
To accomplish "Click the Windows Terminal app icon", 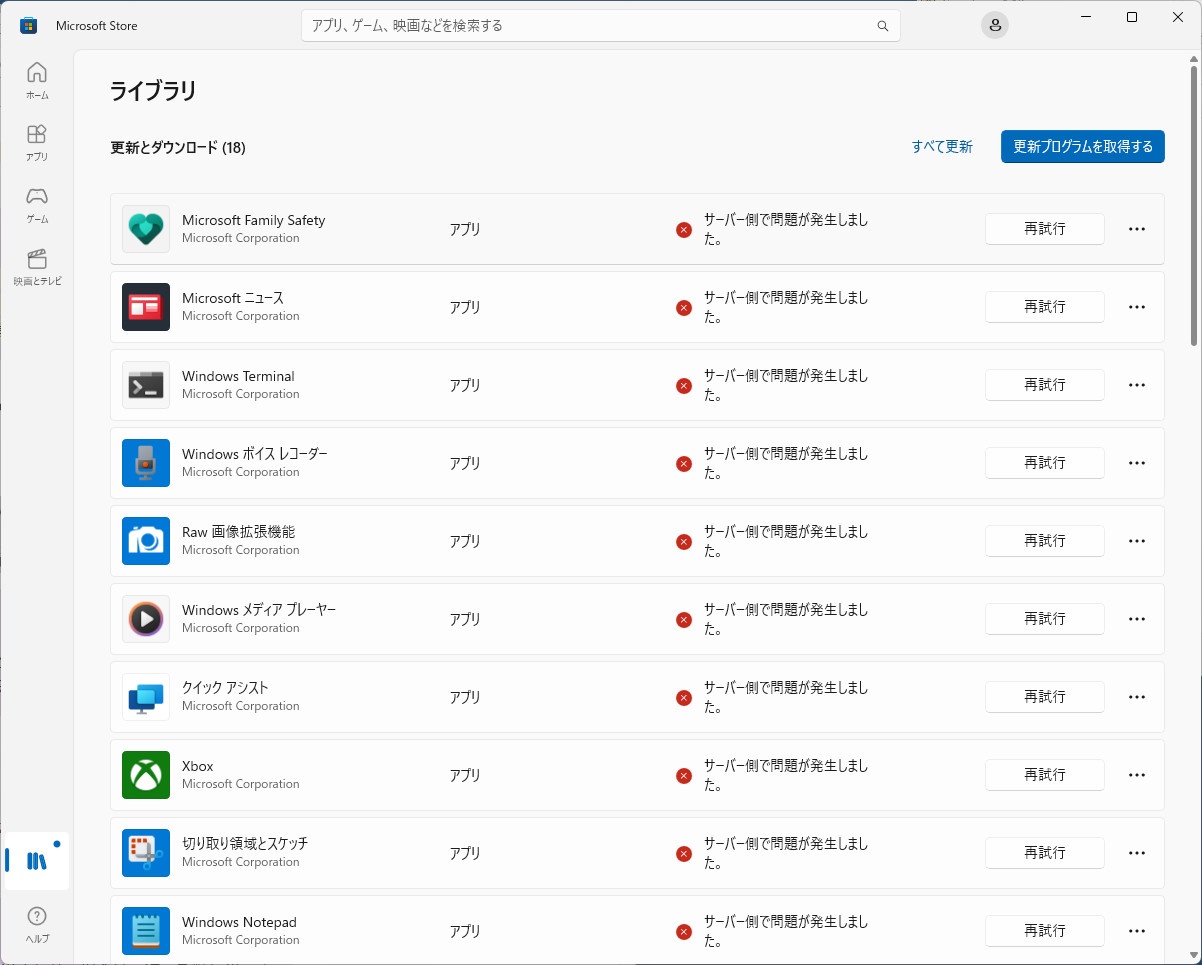I will tap(146, 385).
